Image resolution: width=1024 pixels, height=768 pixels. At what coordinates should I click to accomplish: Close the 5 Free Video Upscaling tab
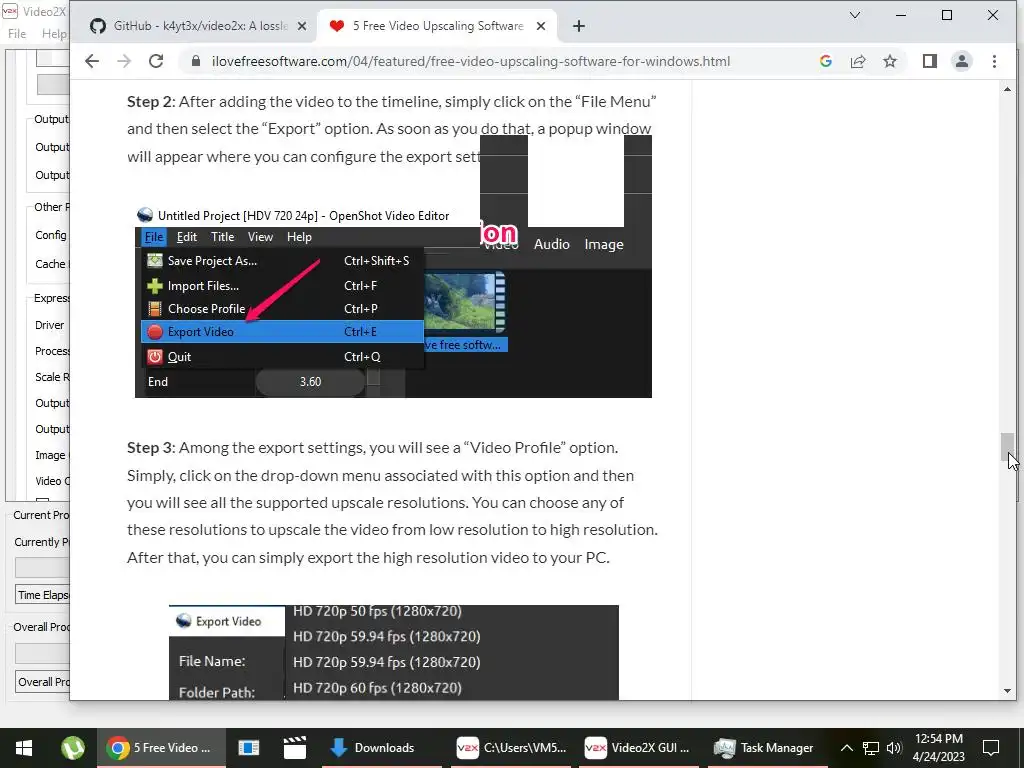tap(541, 26)
